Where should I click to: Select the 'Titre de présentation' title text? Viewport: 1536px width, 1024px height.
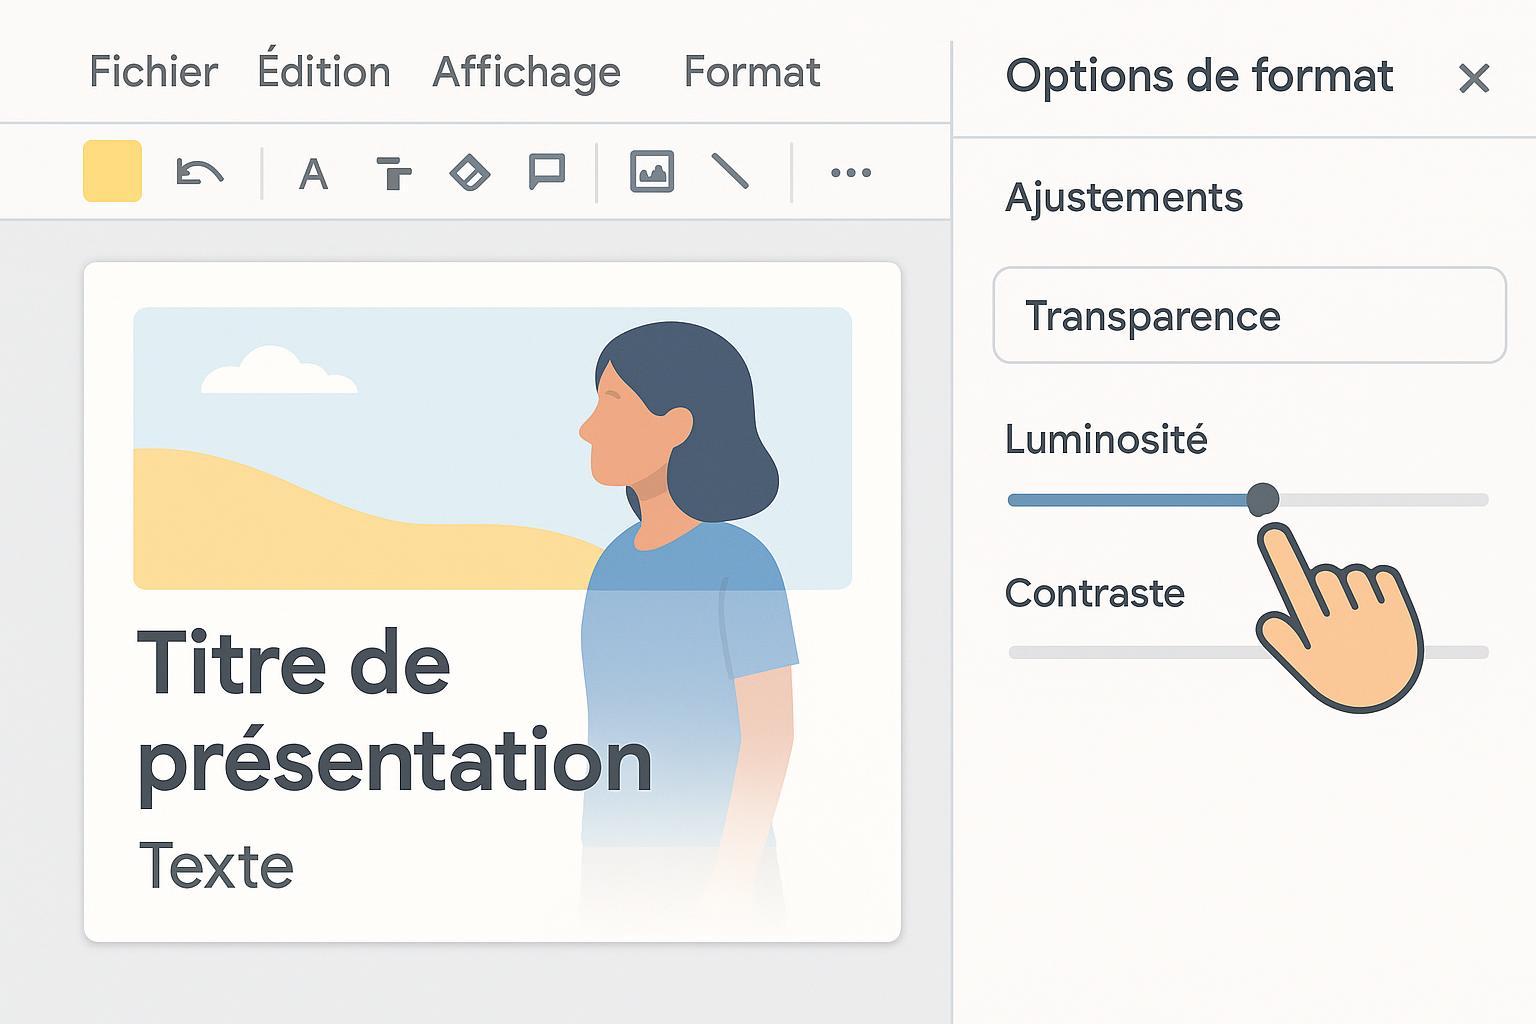click(394, 712)
